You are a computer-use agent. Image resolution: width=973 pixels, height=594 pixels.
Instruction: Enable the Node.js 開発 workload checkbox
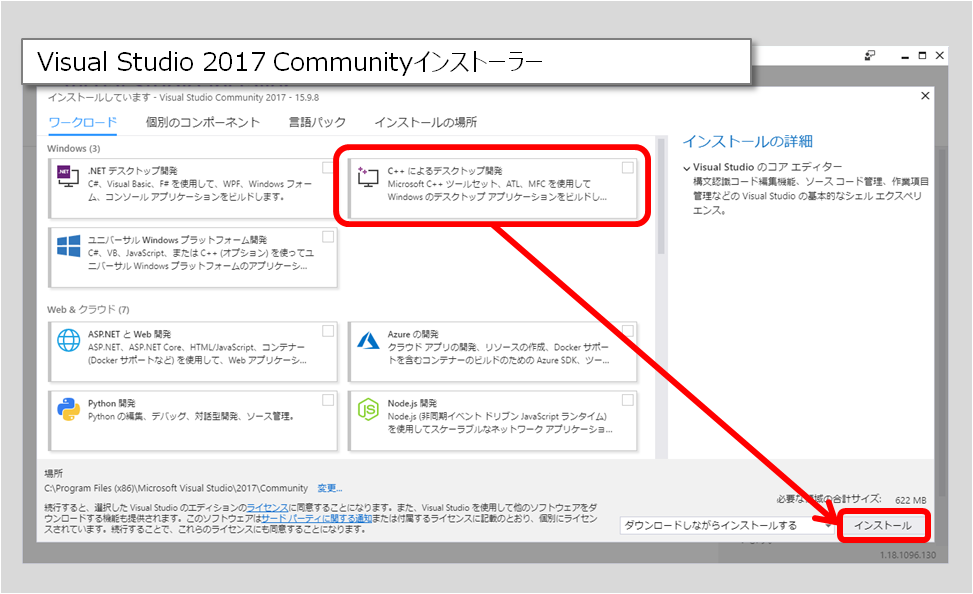[x=627, y=400]
